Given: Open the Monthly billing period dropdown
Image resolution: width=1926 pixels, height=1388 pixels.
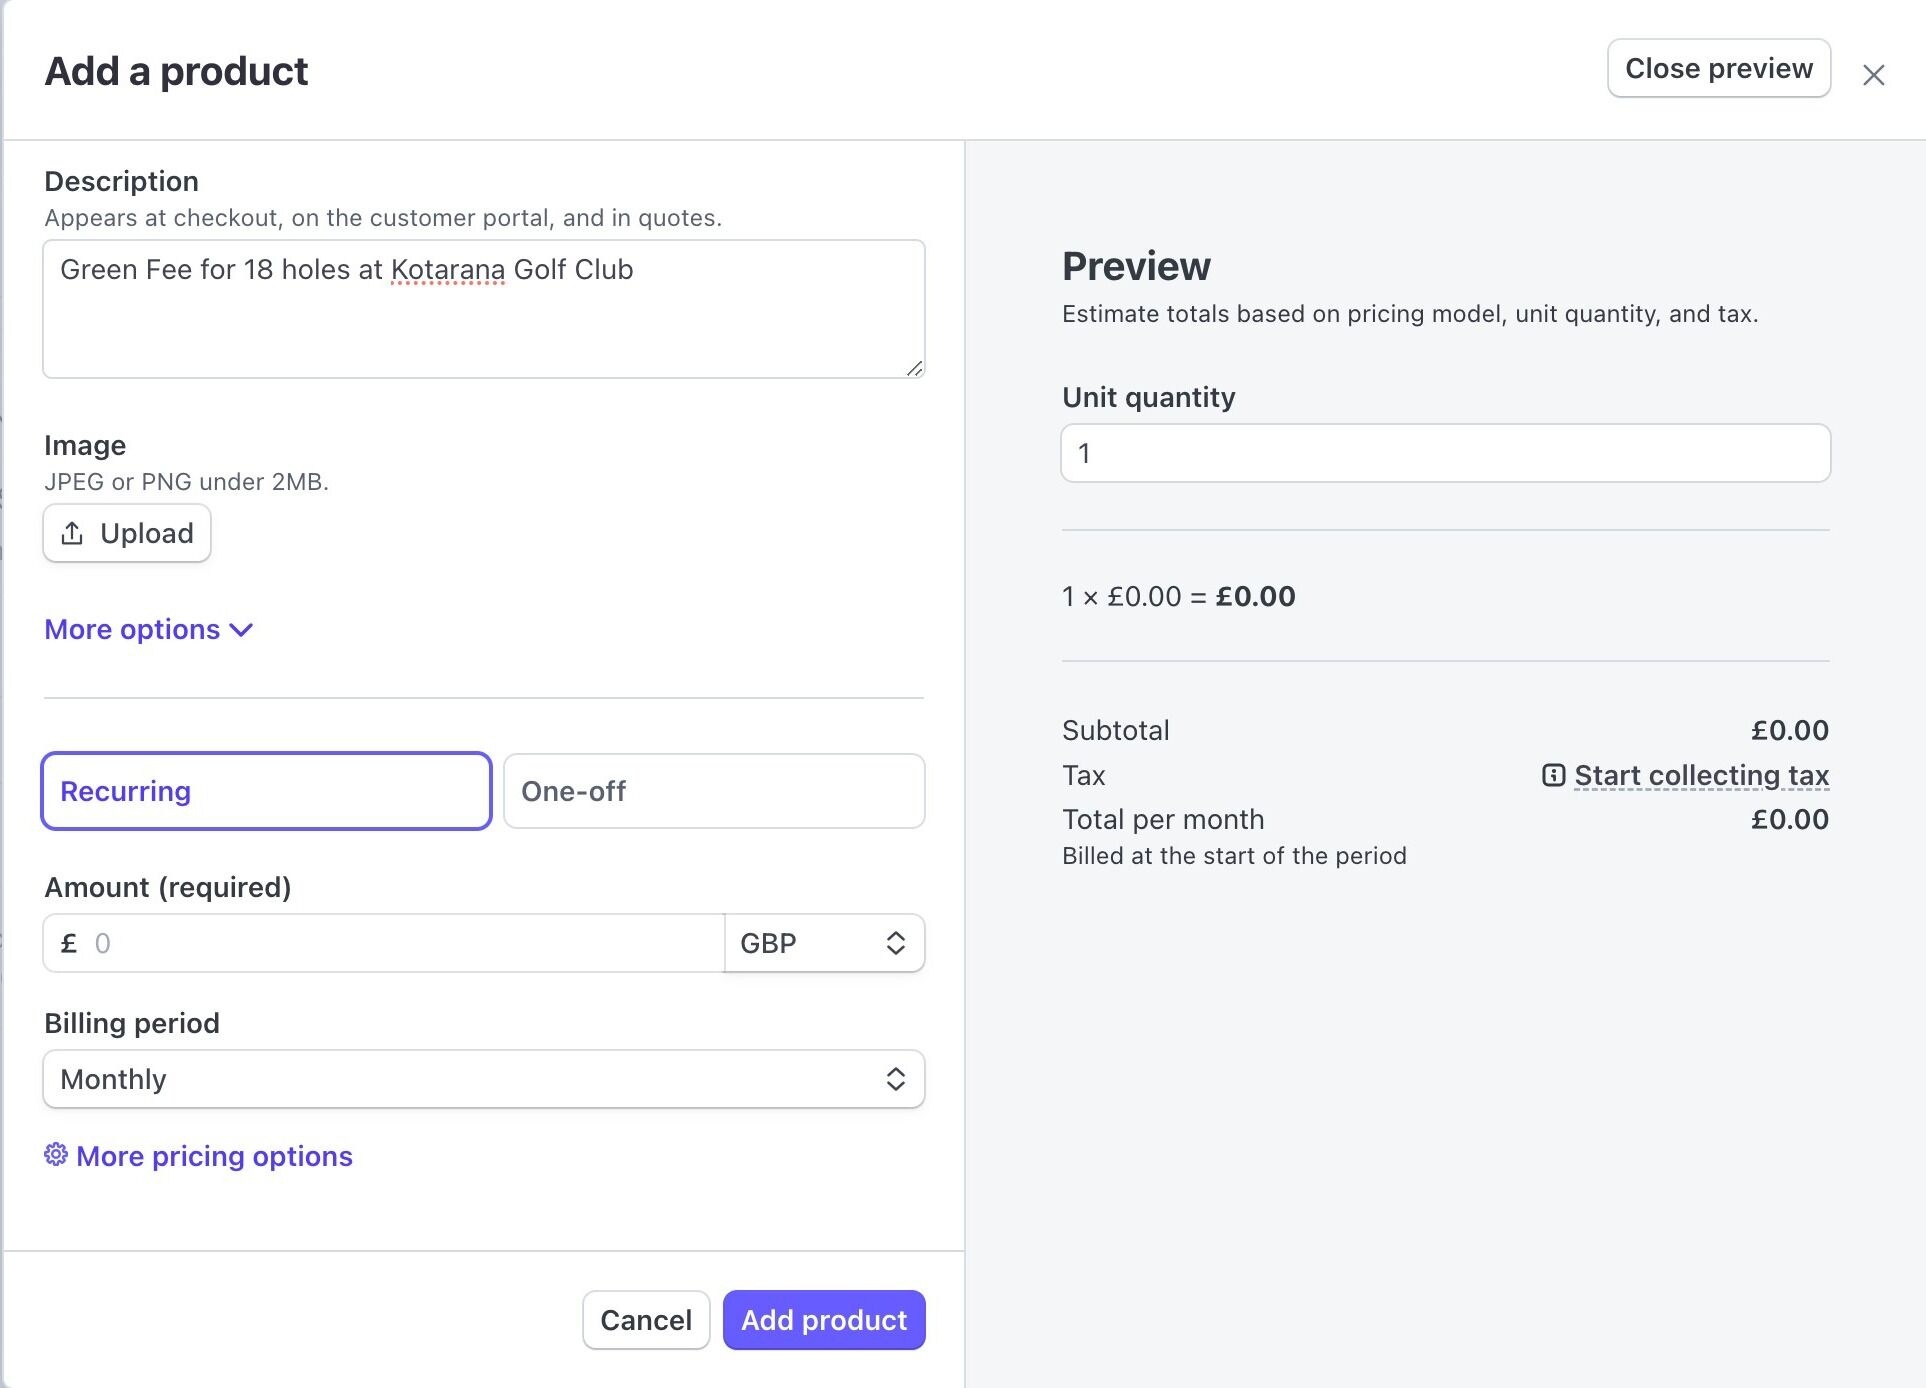Looking at the screenshot, I should 483,1079.
